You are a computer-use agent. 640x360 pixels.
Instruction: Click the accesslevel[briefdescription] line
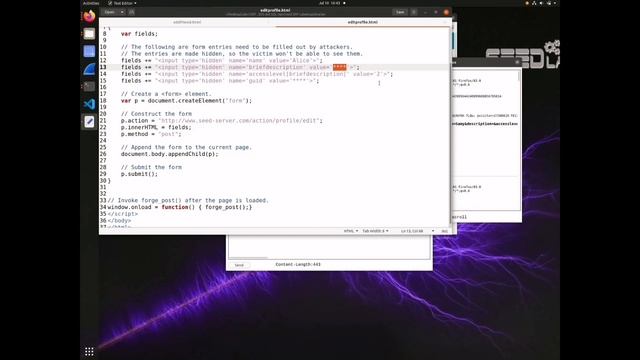click(x=257, y=74)
